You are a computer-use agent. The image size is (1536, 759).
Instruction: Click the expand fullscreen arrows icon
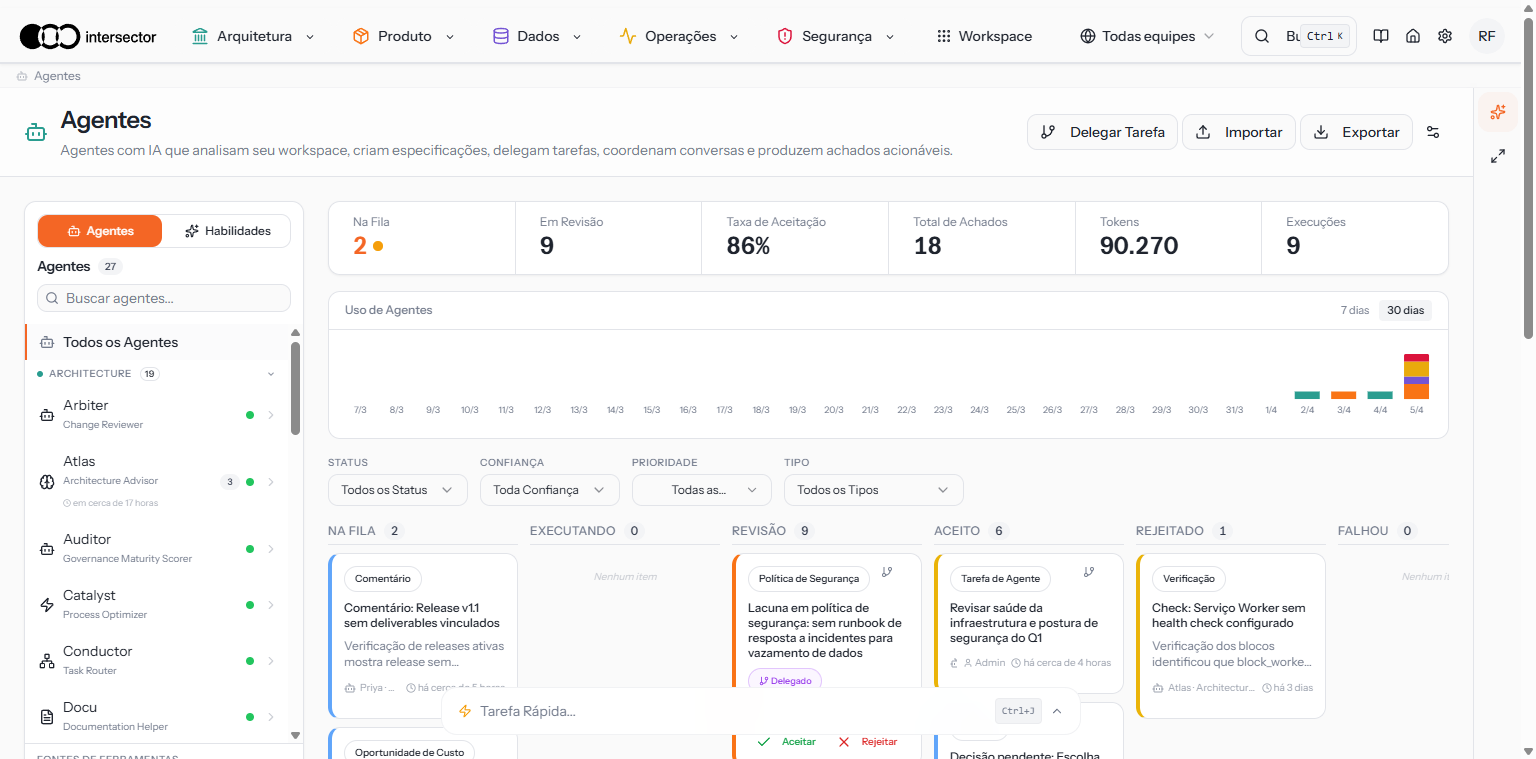point(1498,156)
